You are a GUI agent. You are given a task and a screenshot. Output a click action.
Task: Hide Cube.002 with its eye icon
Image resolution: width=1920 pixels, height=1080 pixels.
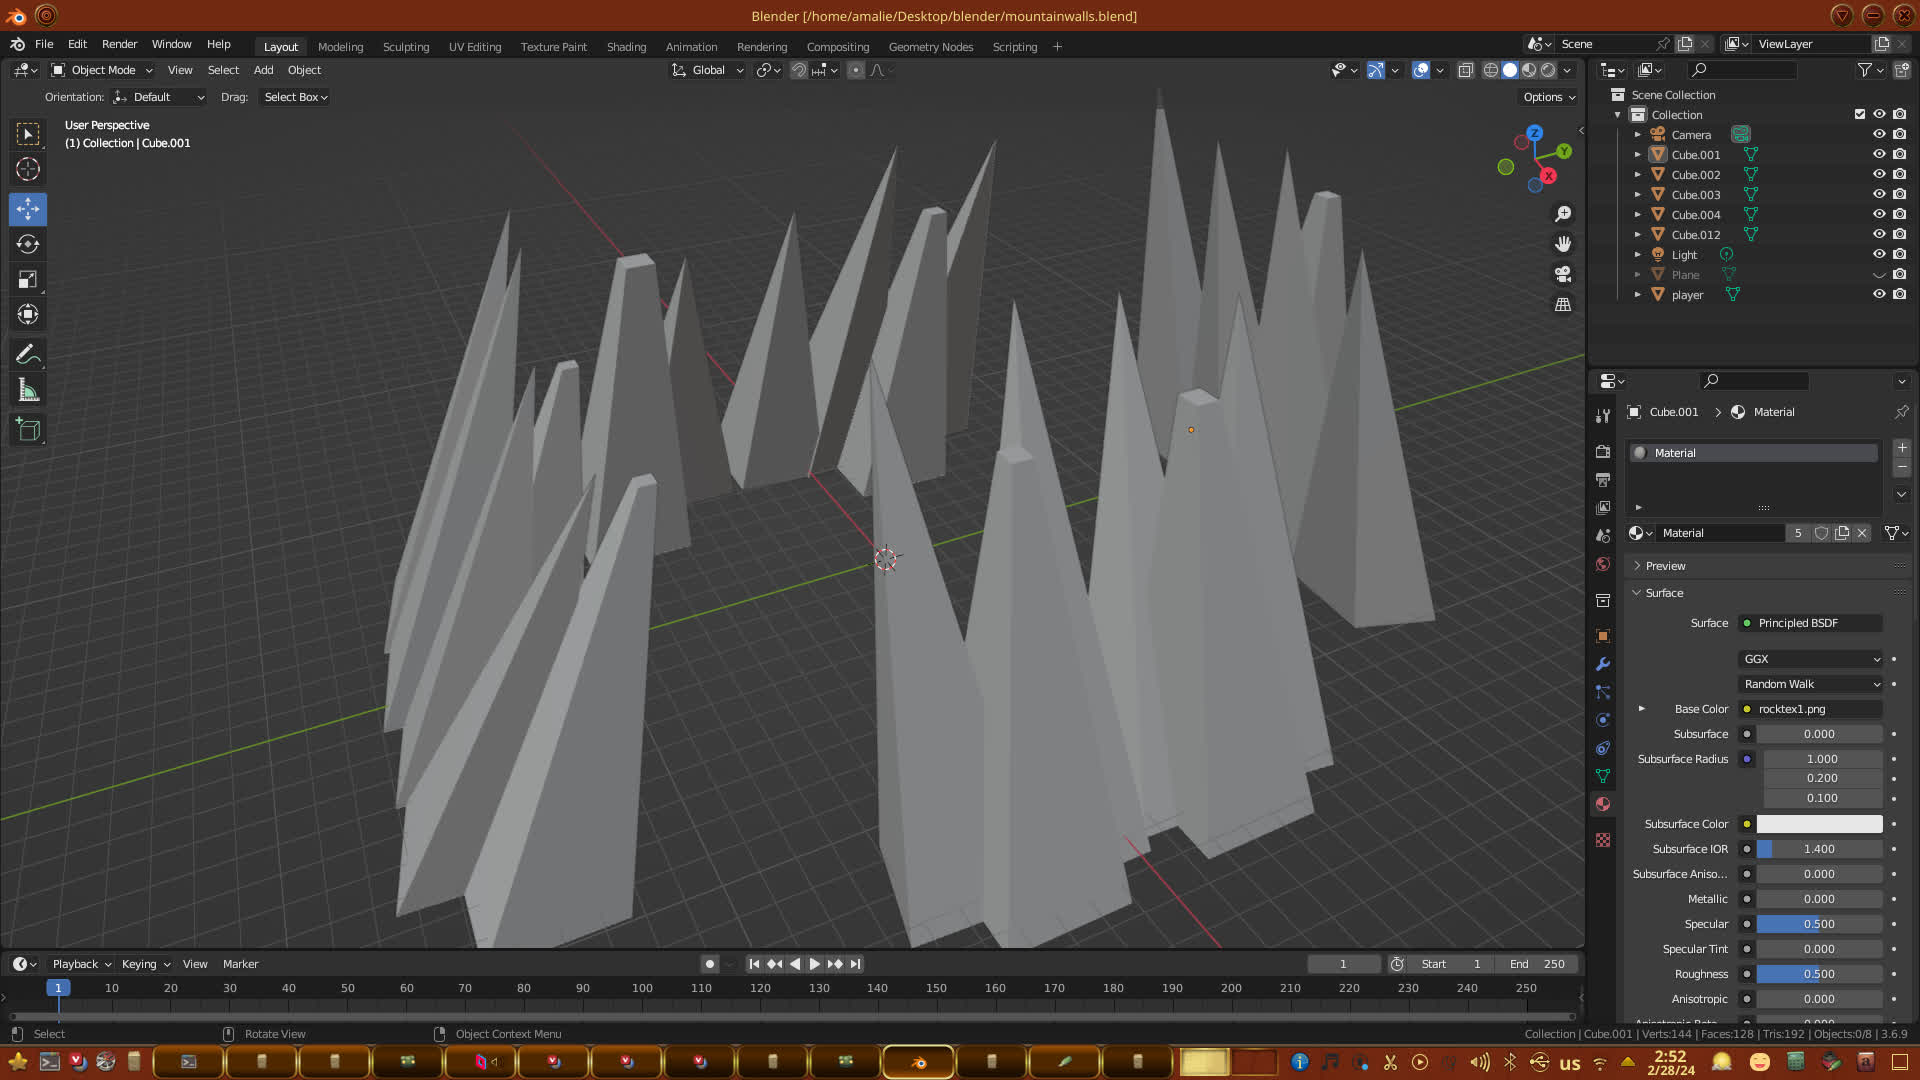click(x=1879, y=174)
